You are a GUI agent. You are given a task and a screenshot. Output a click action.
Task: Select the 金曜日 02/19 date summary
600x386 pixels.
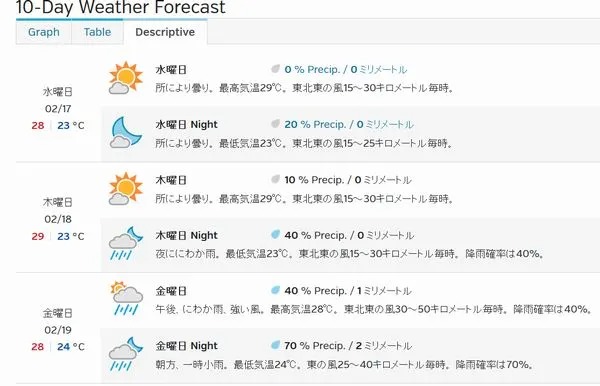coord(58,330)
